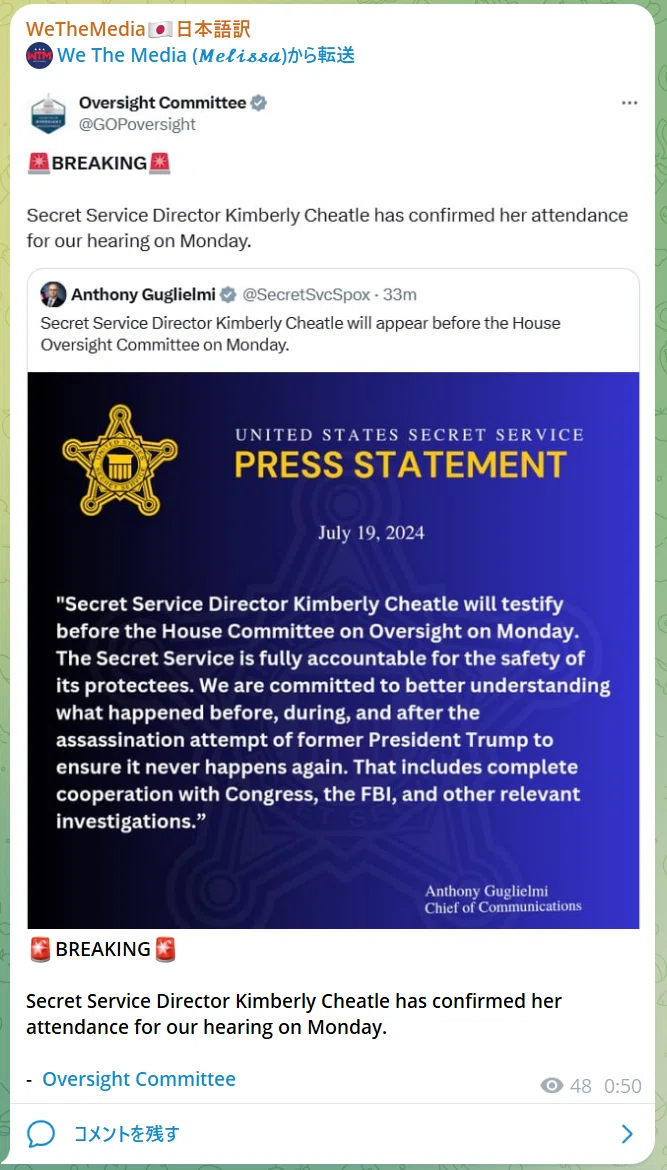
Task: Click the Oversight Committee verified badge
Action: tap(258, 103)
